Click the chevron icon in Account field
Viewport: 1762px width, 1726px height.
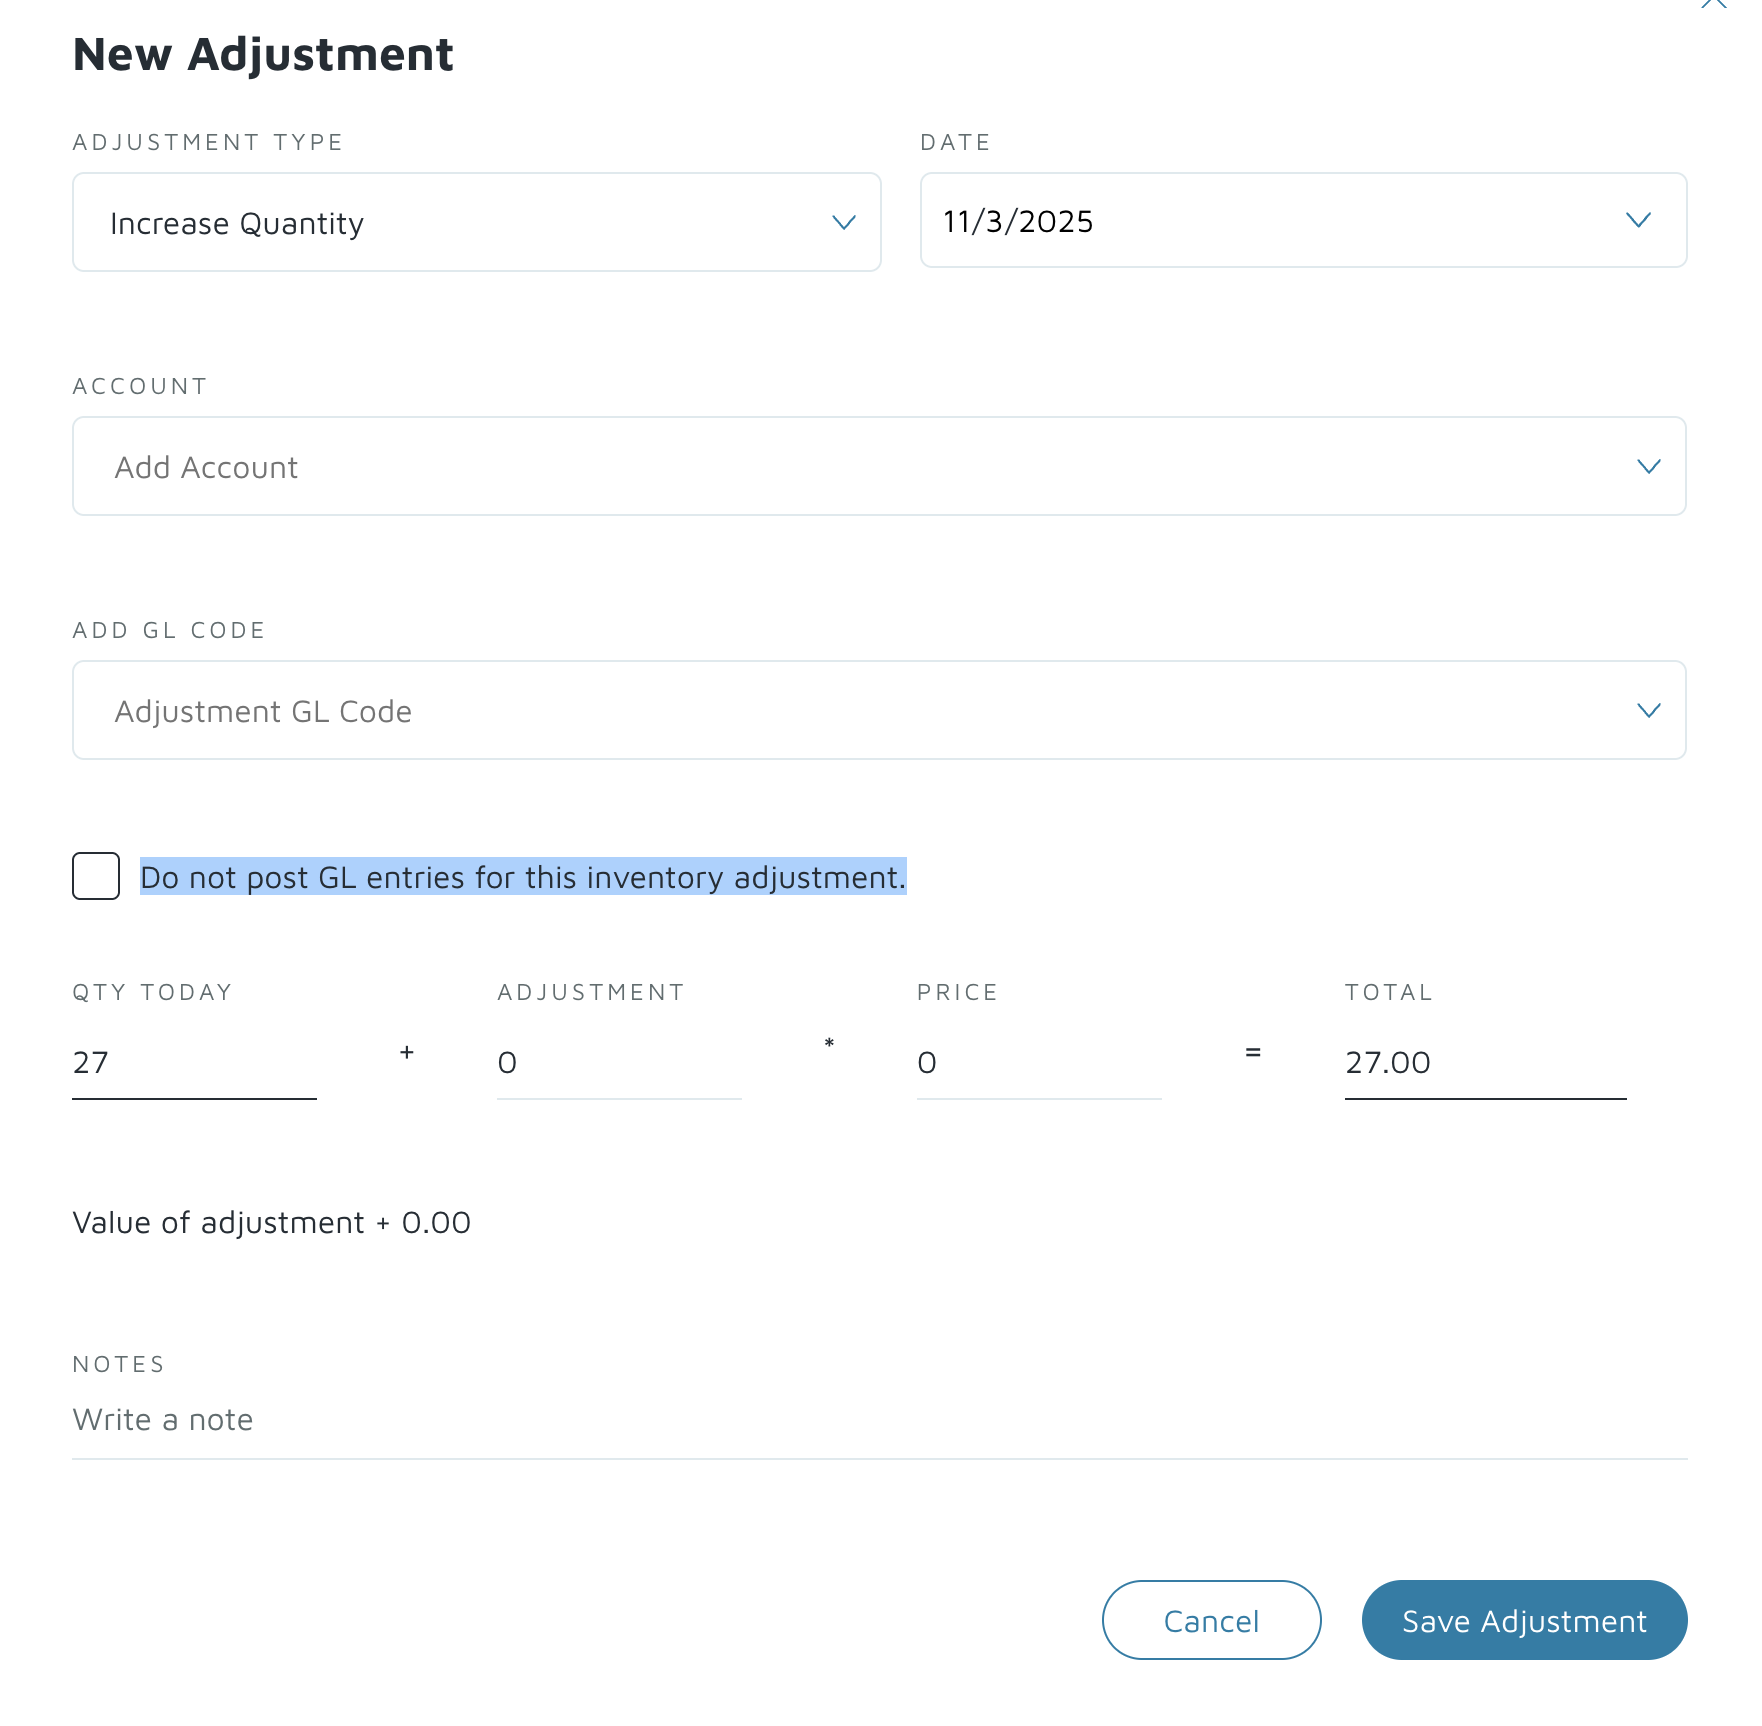[1649, 466]
